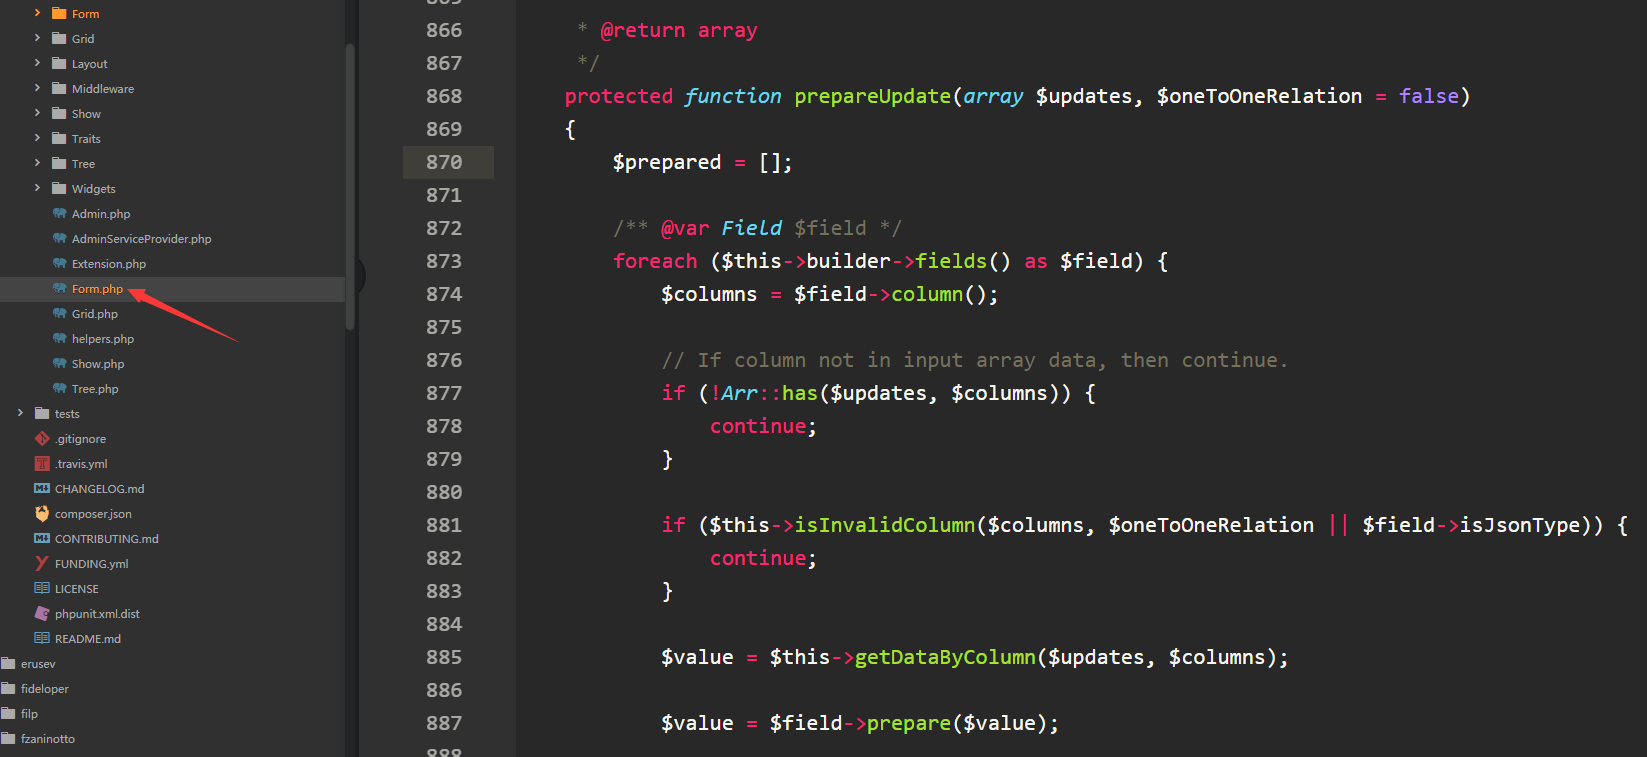Click the PHP icon of Grid.php
The height and width of the screenshot is (757, 1647).
[59, 313]
